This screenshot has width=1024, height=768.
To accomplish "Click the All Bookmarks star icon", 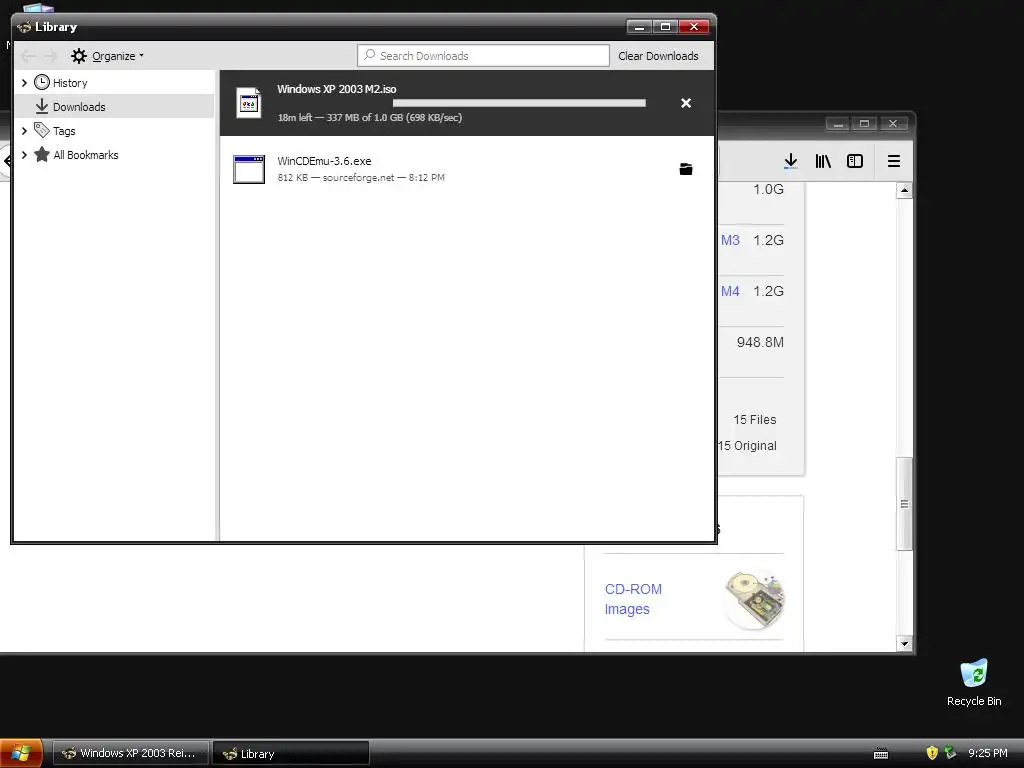I will 42,154.
